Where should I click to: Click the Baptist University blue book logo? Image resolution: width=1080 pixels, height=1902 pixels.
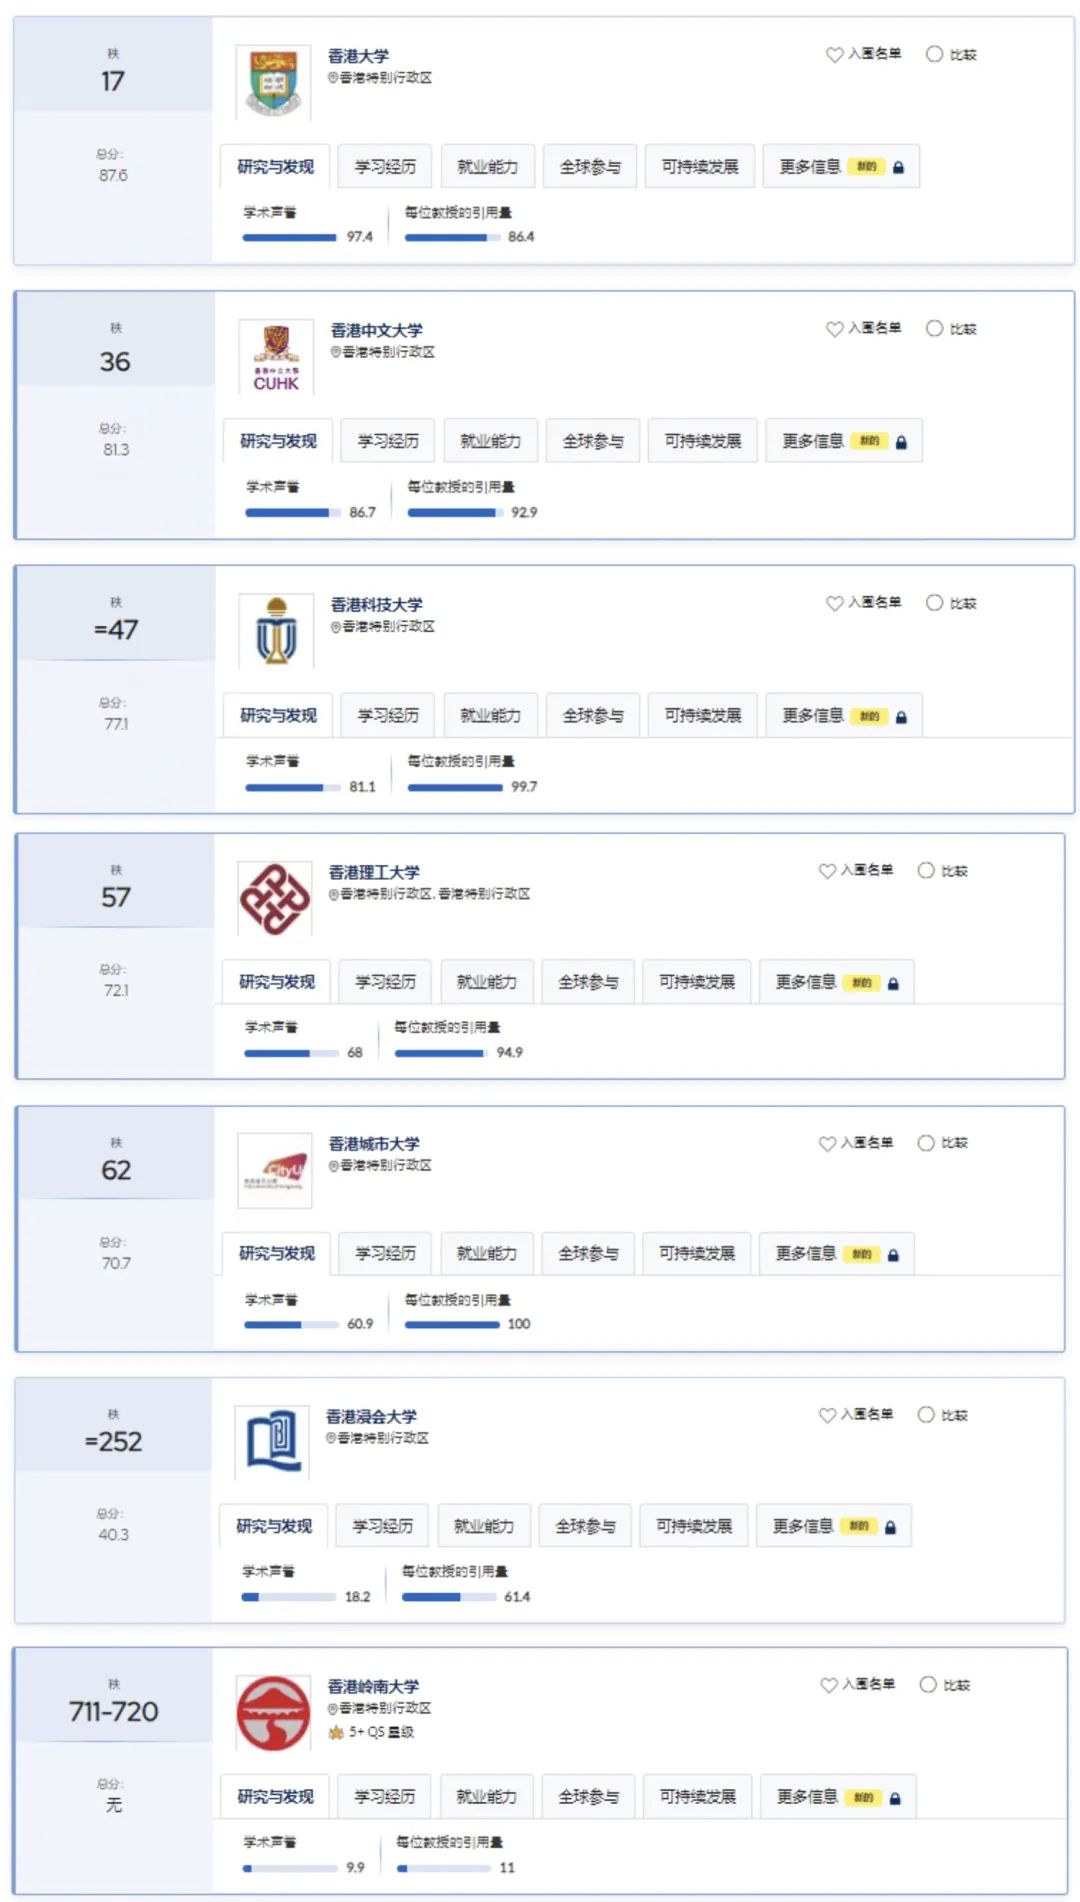tap(272, 1443)
